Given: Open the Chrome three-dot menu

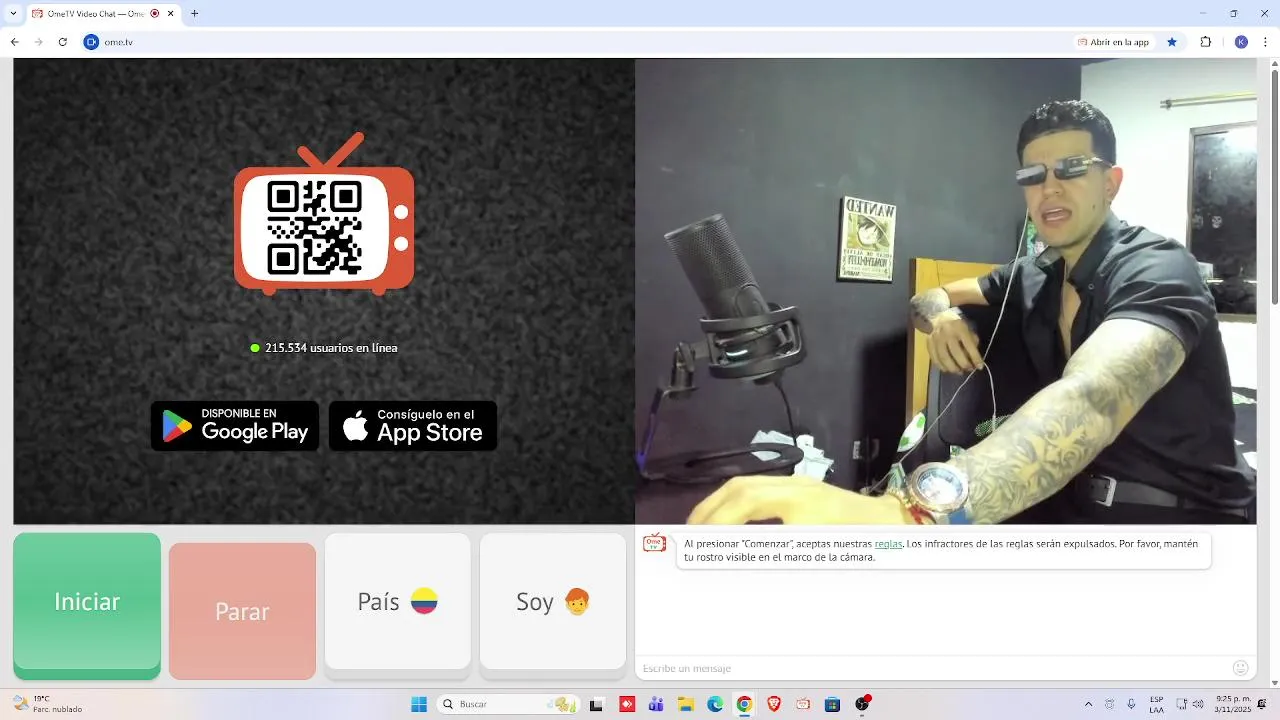Looking at the screenshot, I should click(1265, 42).
